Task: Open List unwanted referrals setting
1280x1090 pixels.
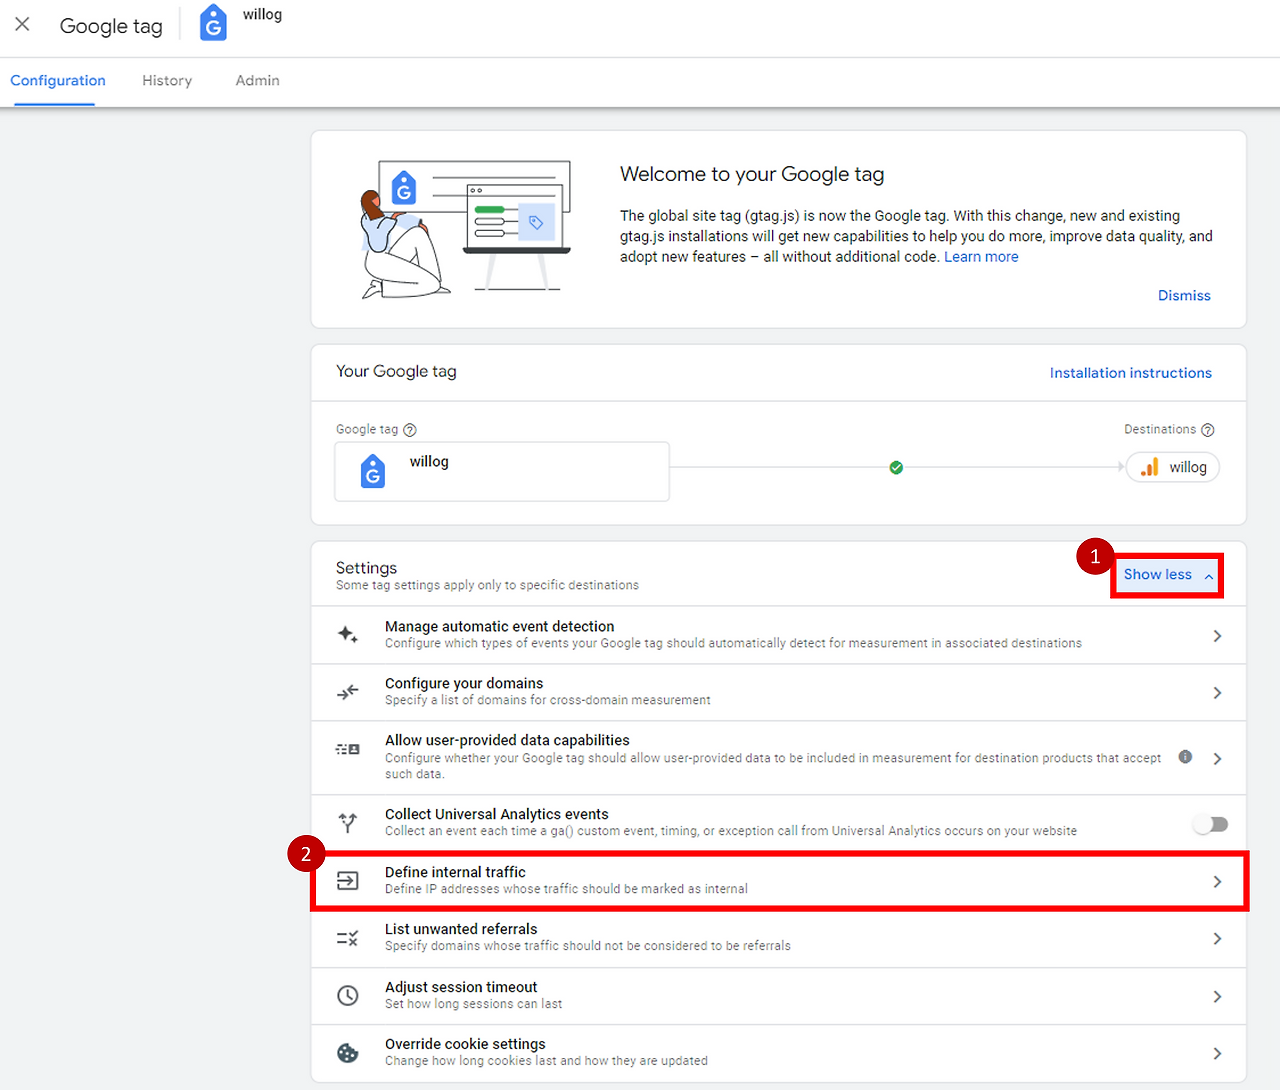Action: pyautogui.click(x=778, y=938)
